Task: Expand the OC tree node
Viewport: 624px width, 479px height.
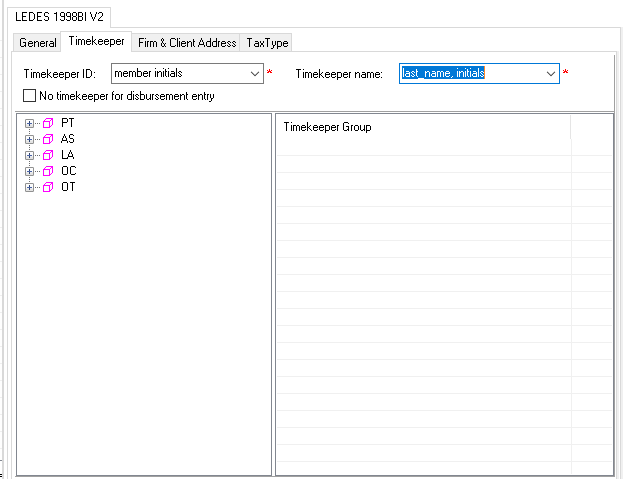Action: (29, 171)
